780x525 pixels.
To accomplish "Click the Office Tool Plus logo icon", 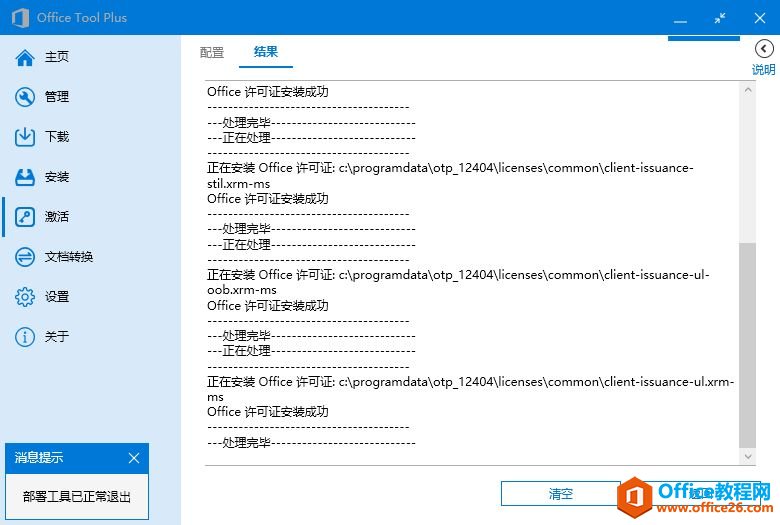I will [x=20, y=18].
